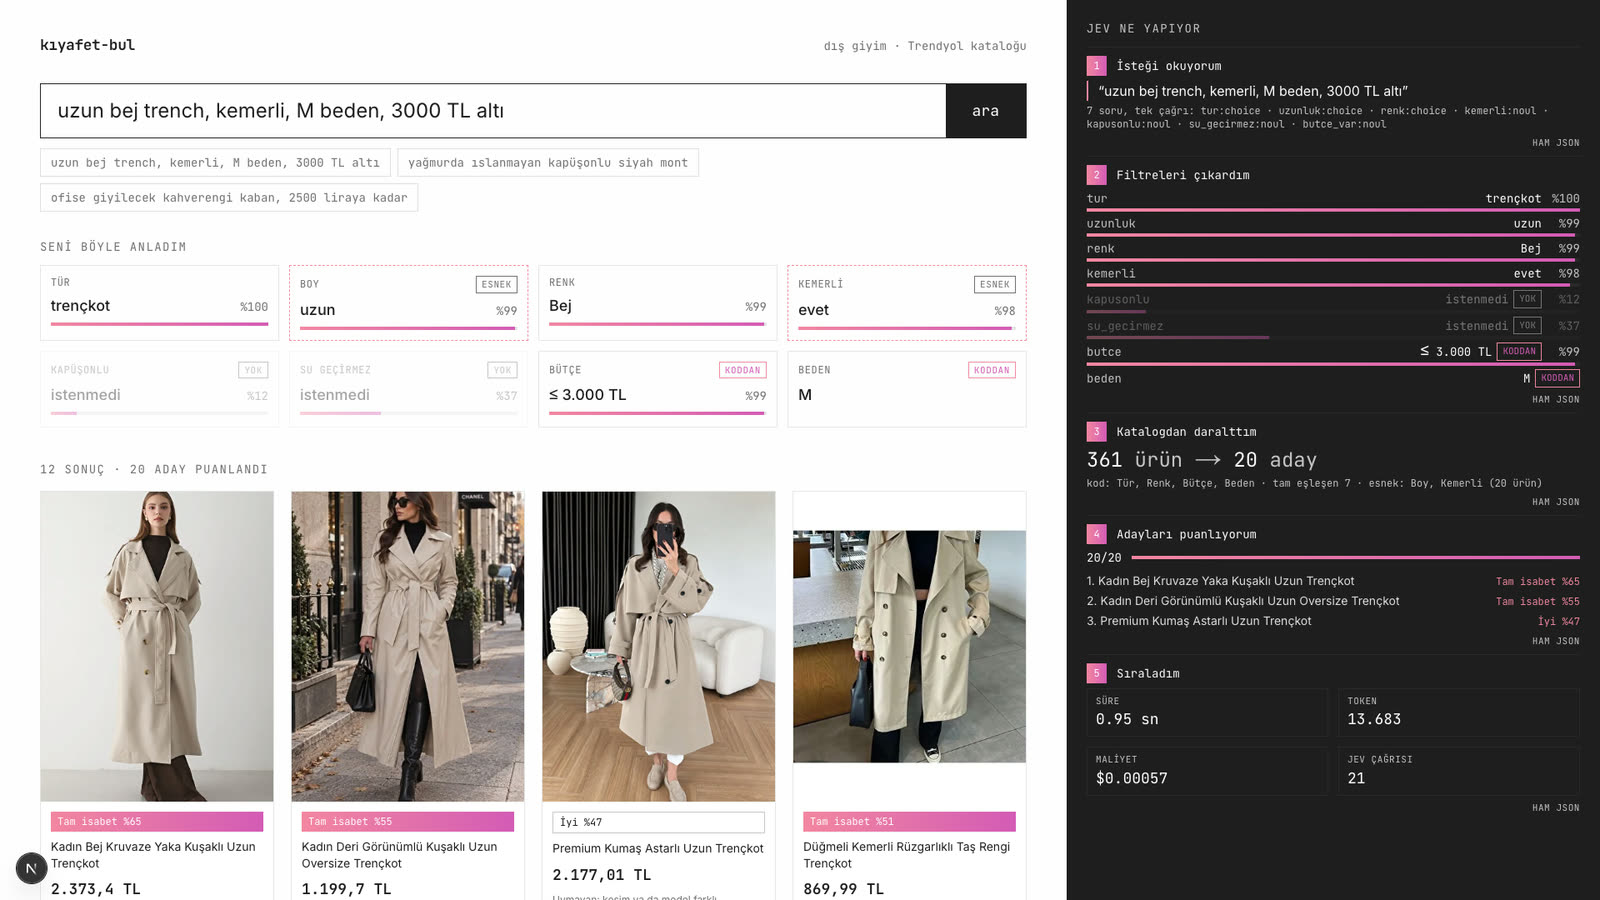The height and width of the screenshot is (900, 1600).
Task: Open Düğmeli Kemerli Taş Rengi trench photo
Action: coord(909,646)
